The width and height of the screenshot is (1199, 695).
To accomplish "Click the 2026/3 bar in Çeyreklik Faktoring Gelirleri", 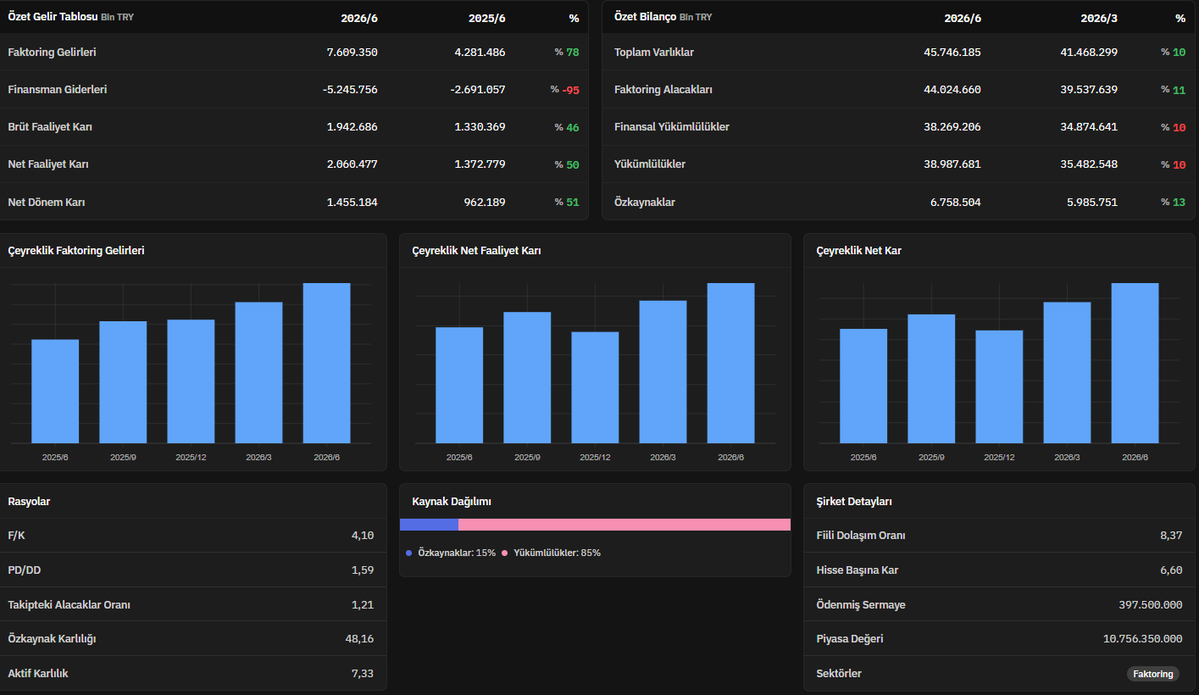I will 258,372.
